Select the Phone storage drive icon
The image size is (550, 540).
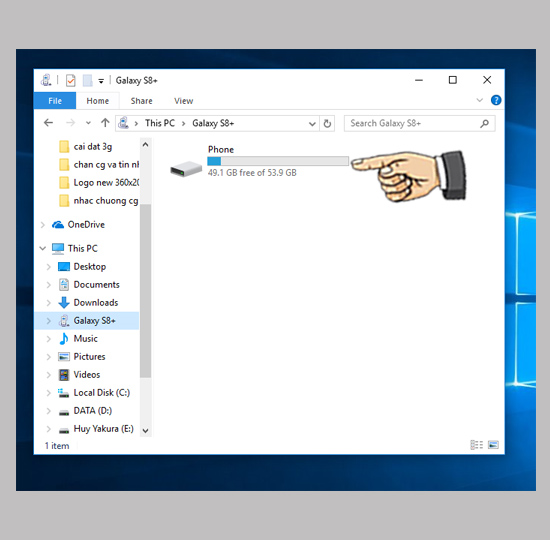(x=186, y=168)
